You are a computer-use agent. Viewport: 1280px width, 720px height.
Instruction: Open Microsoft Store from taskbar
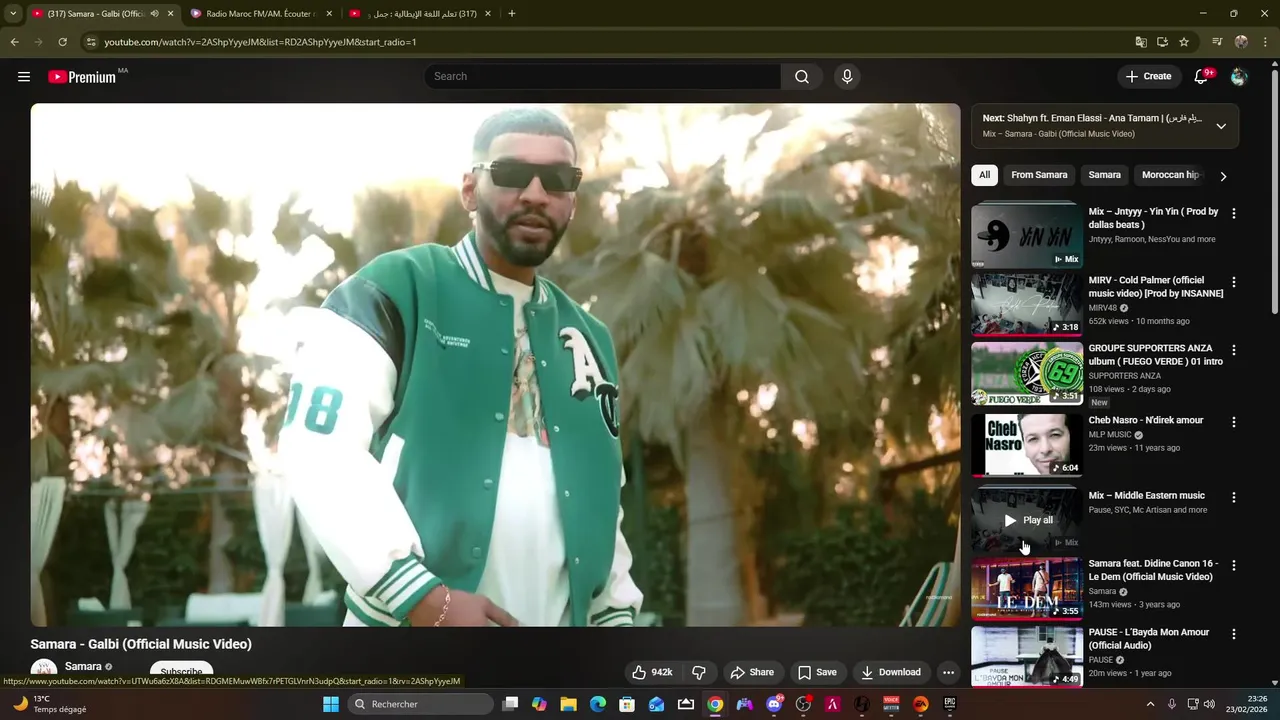[627, 704]
